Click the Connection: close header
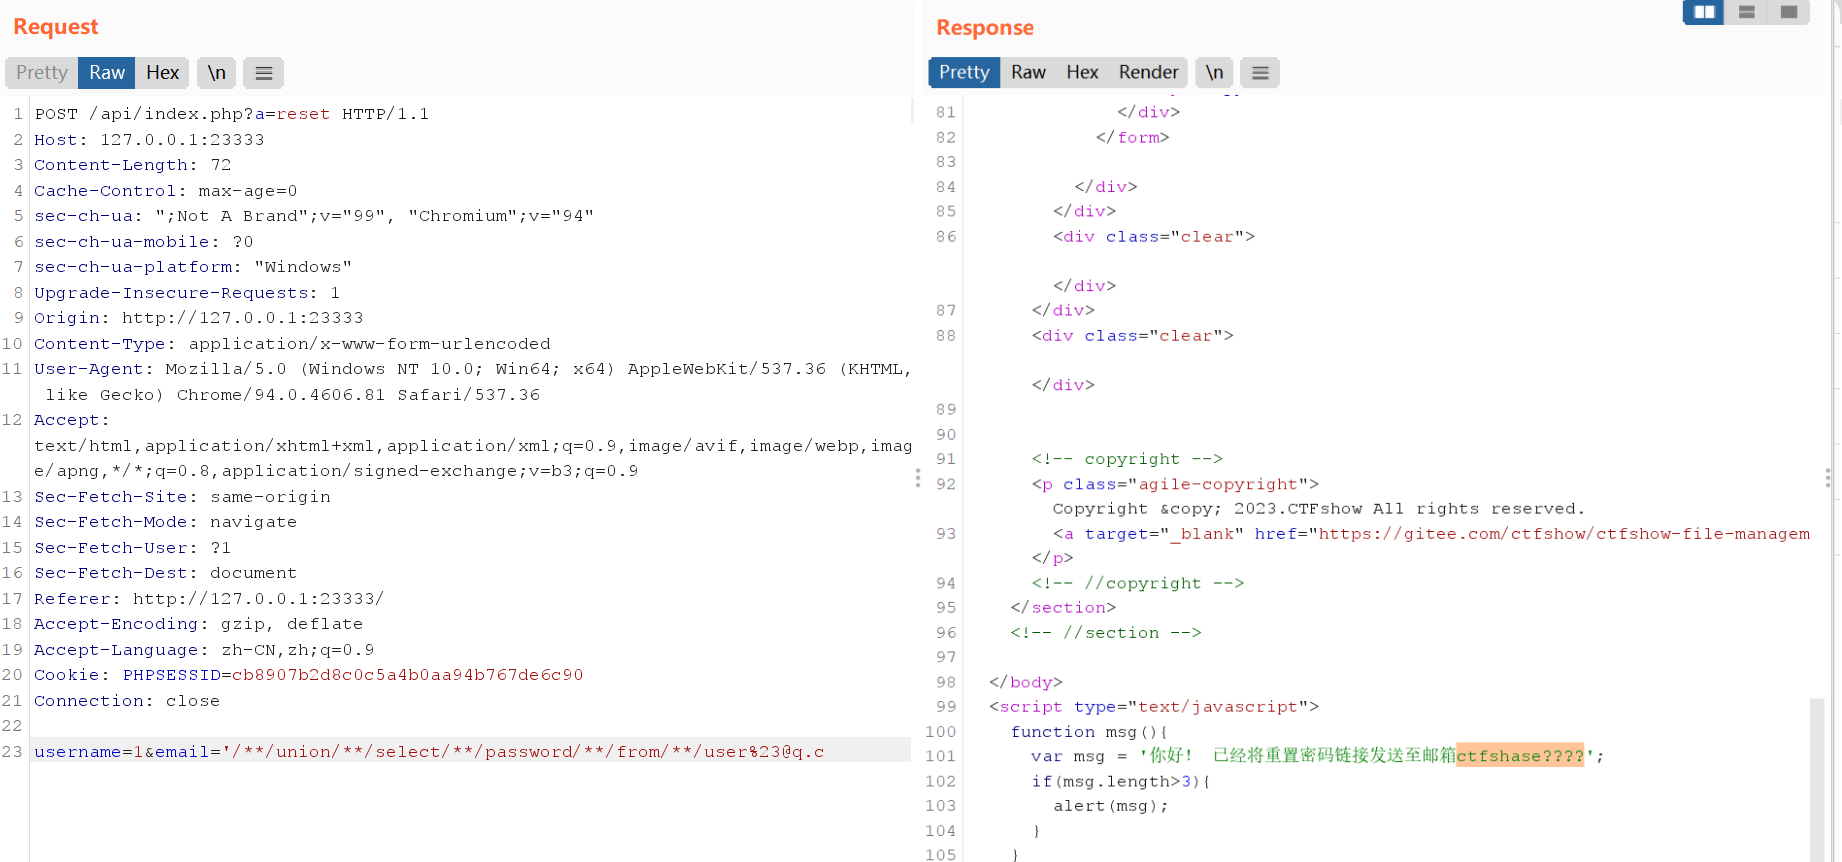Screen dimensions: 1842x862 pyautogui.click(x=127, y=701)
